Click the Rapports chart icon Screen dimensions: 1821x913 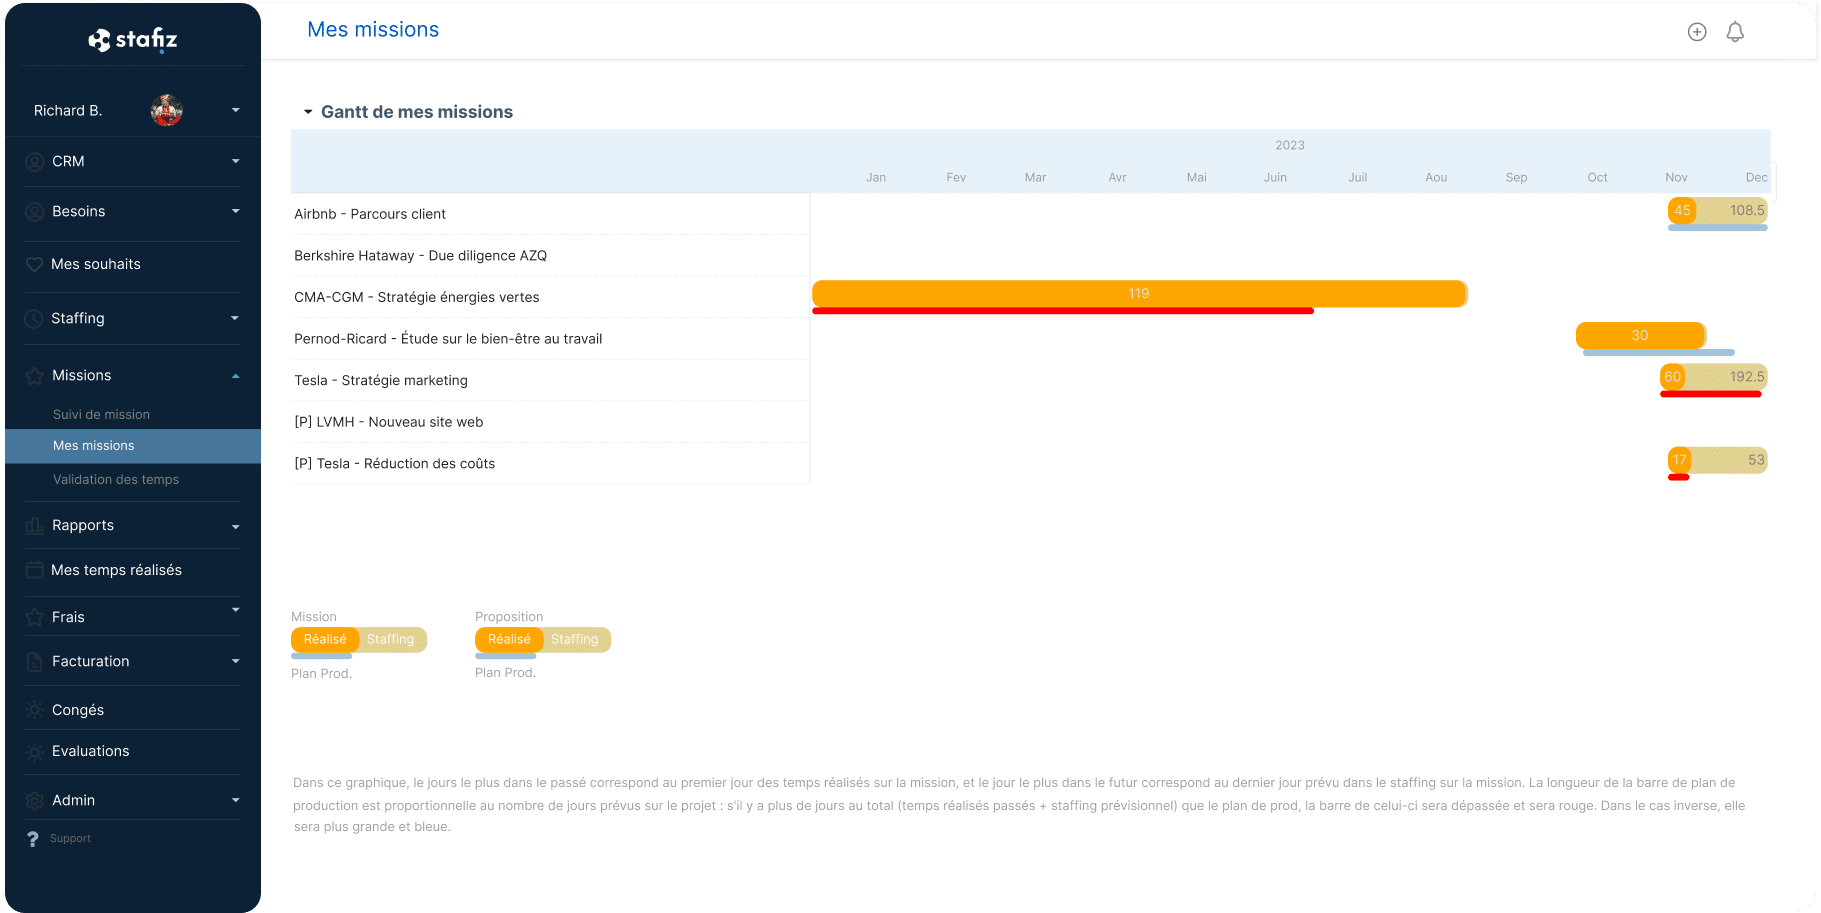point(34,526)
